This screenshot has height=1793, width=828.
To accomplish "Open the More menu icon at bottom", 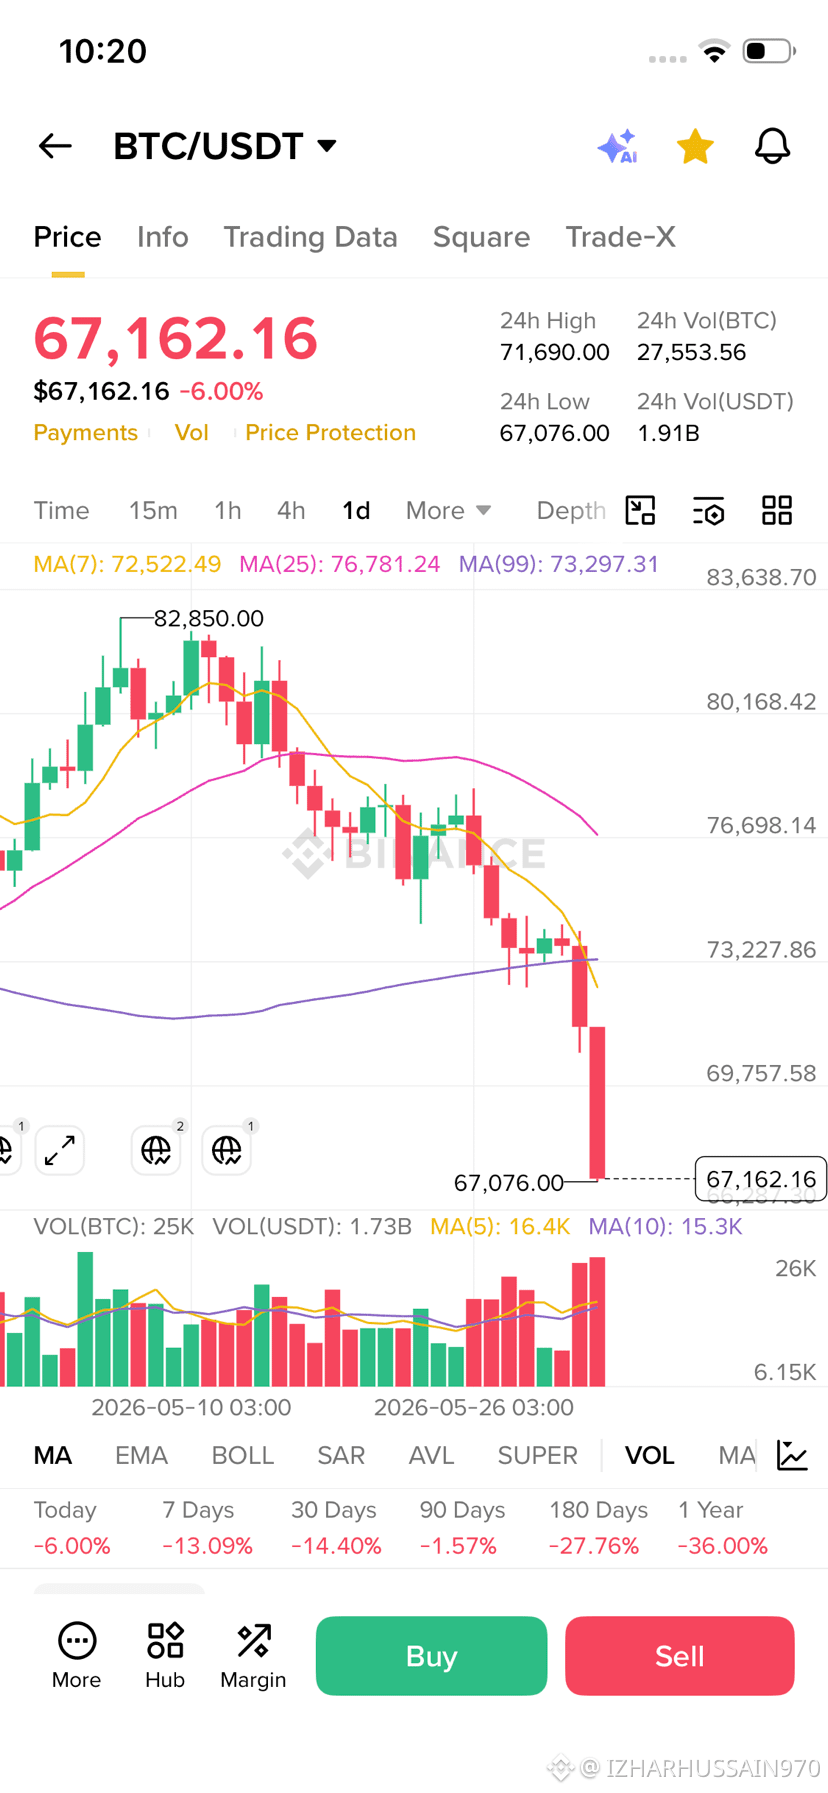I will (77, 1655).
